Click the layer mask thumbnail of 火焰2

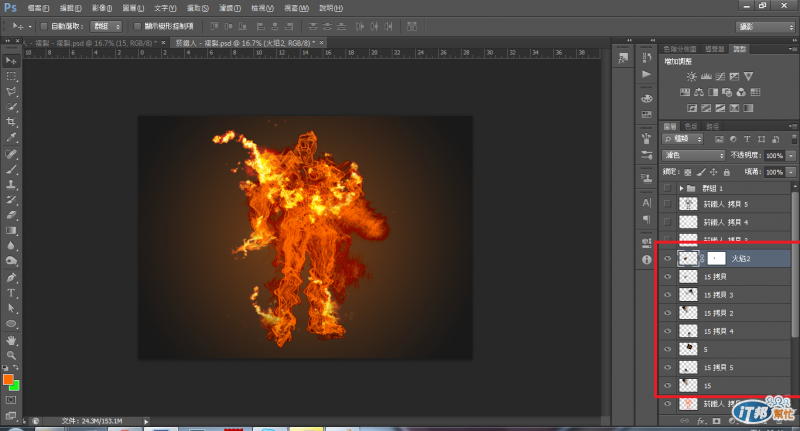[716, 259]
